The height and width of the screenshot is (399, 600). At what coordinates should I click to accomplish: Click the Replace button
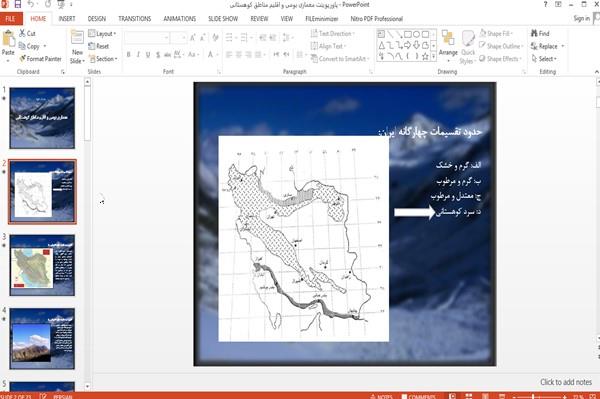pos(548,46)
